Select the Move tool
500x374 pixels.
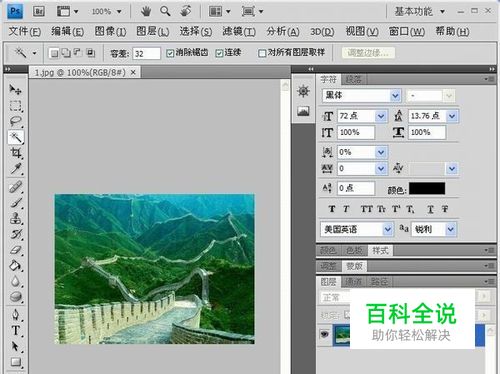pyautogui.click(x=15, y=89)
